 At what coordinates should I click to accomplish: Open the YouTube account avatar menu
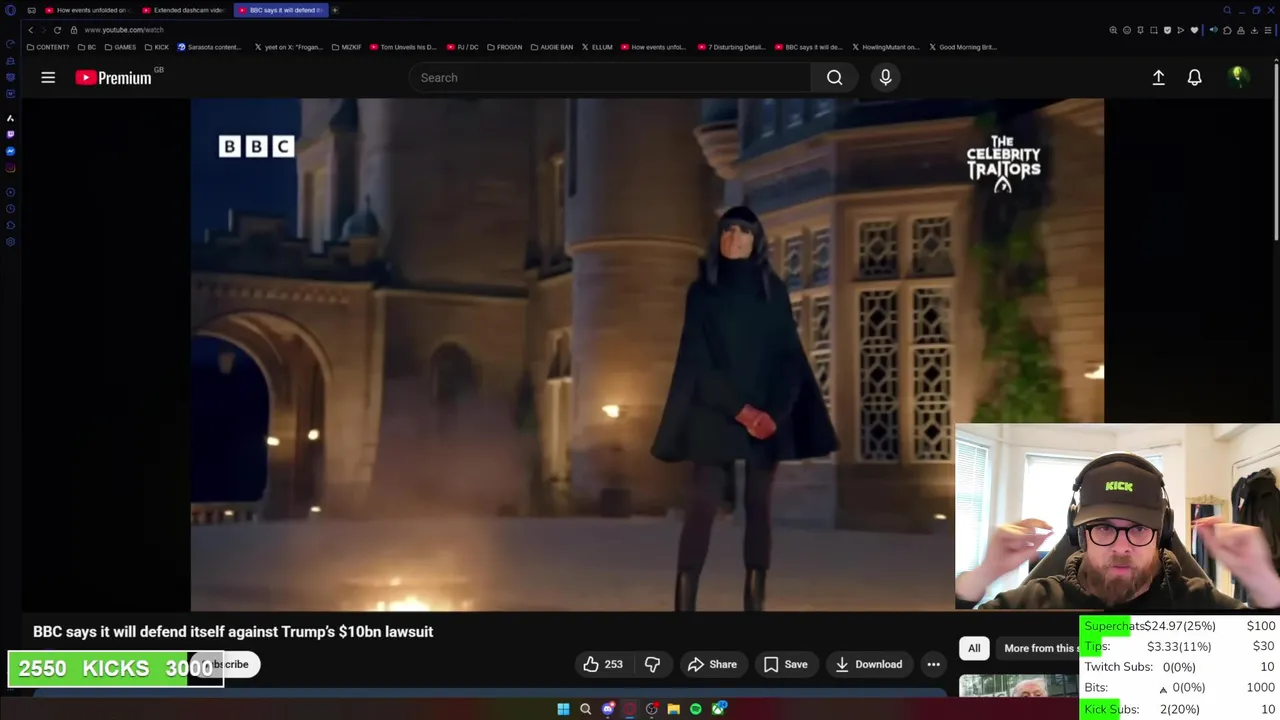[x=1238, y=77]
